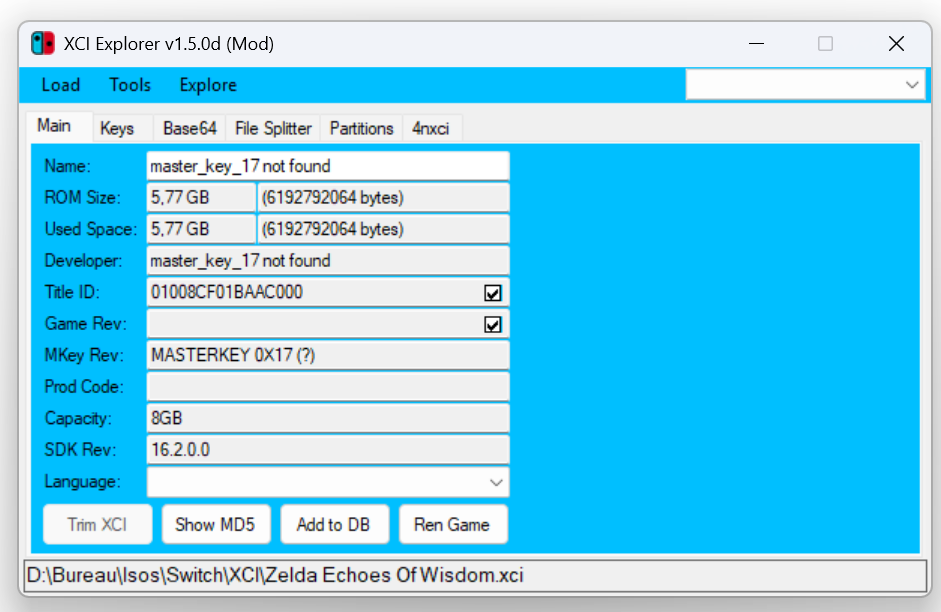This screenshot has width=941, height=612.
Task: Switch to the 4nxci tab
Action: (x=431, y=128)
